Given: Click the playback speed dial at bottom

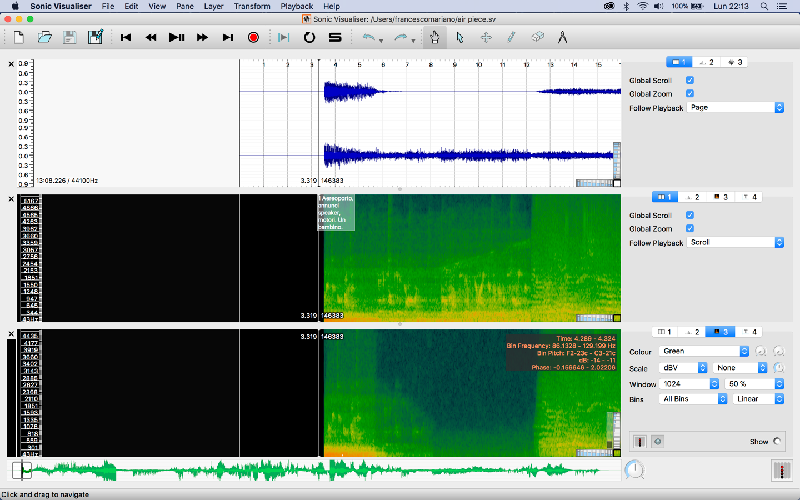Looking at the screenshot, I should 634,469.
